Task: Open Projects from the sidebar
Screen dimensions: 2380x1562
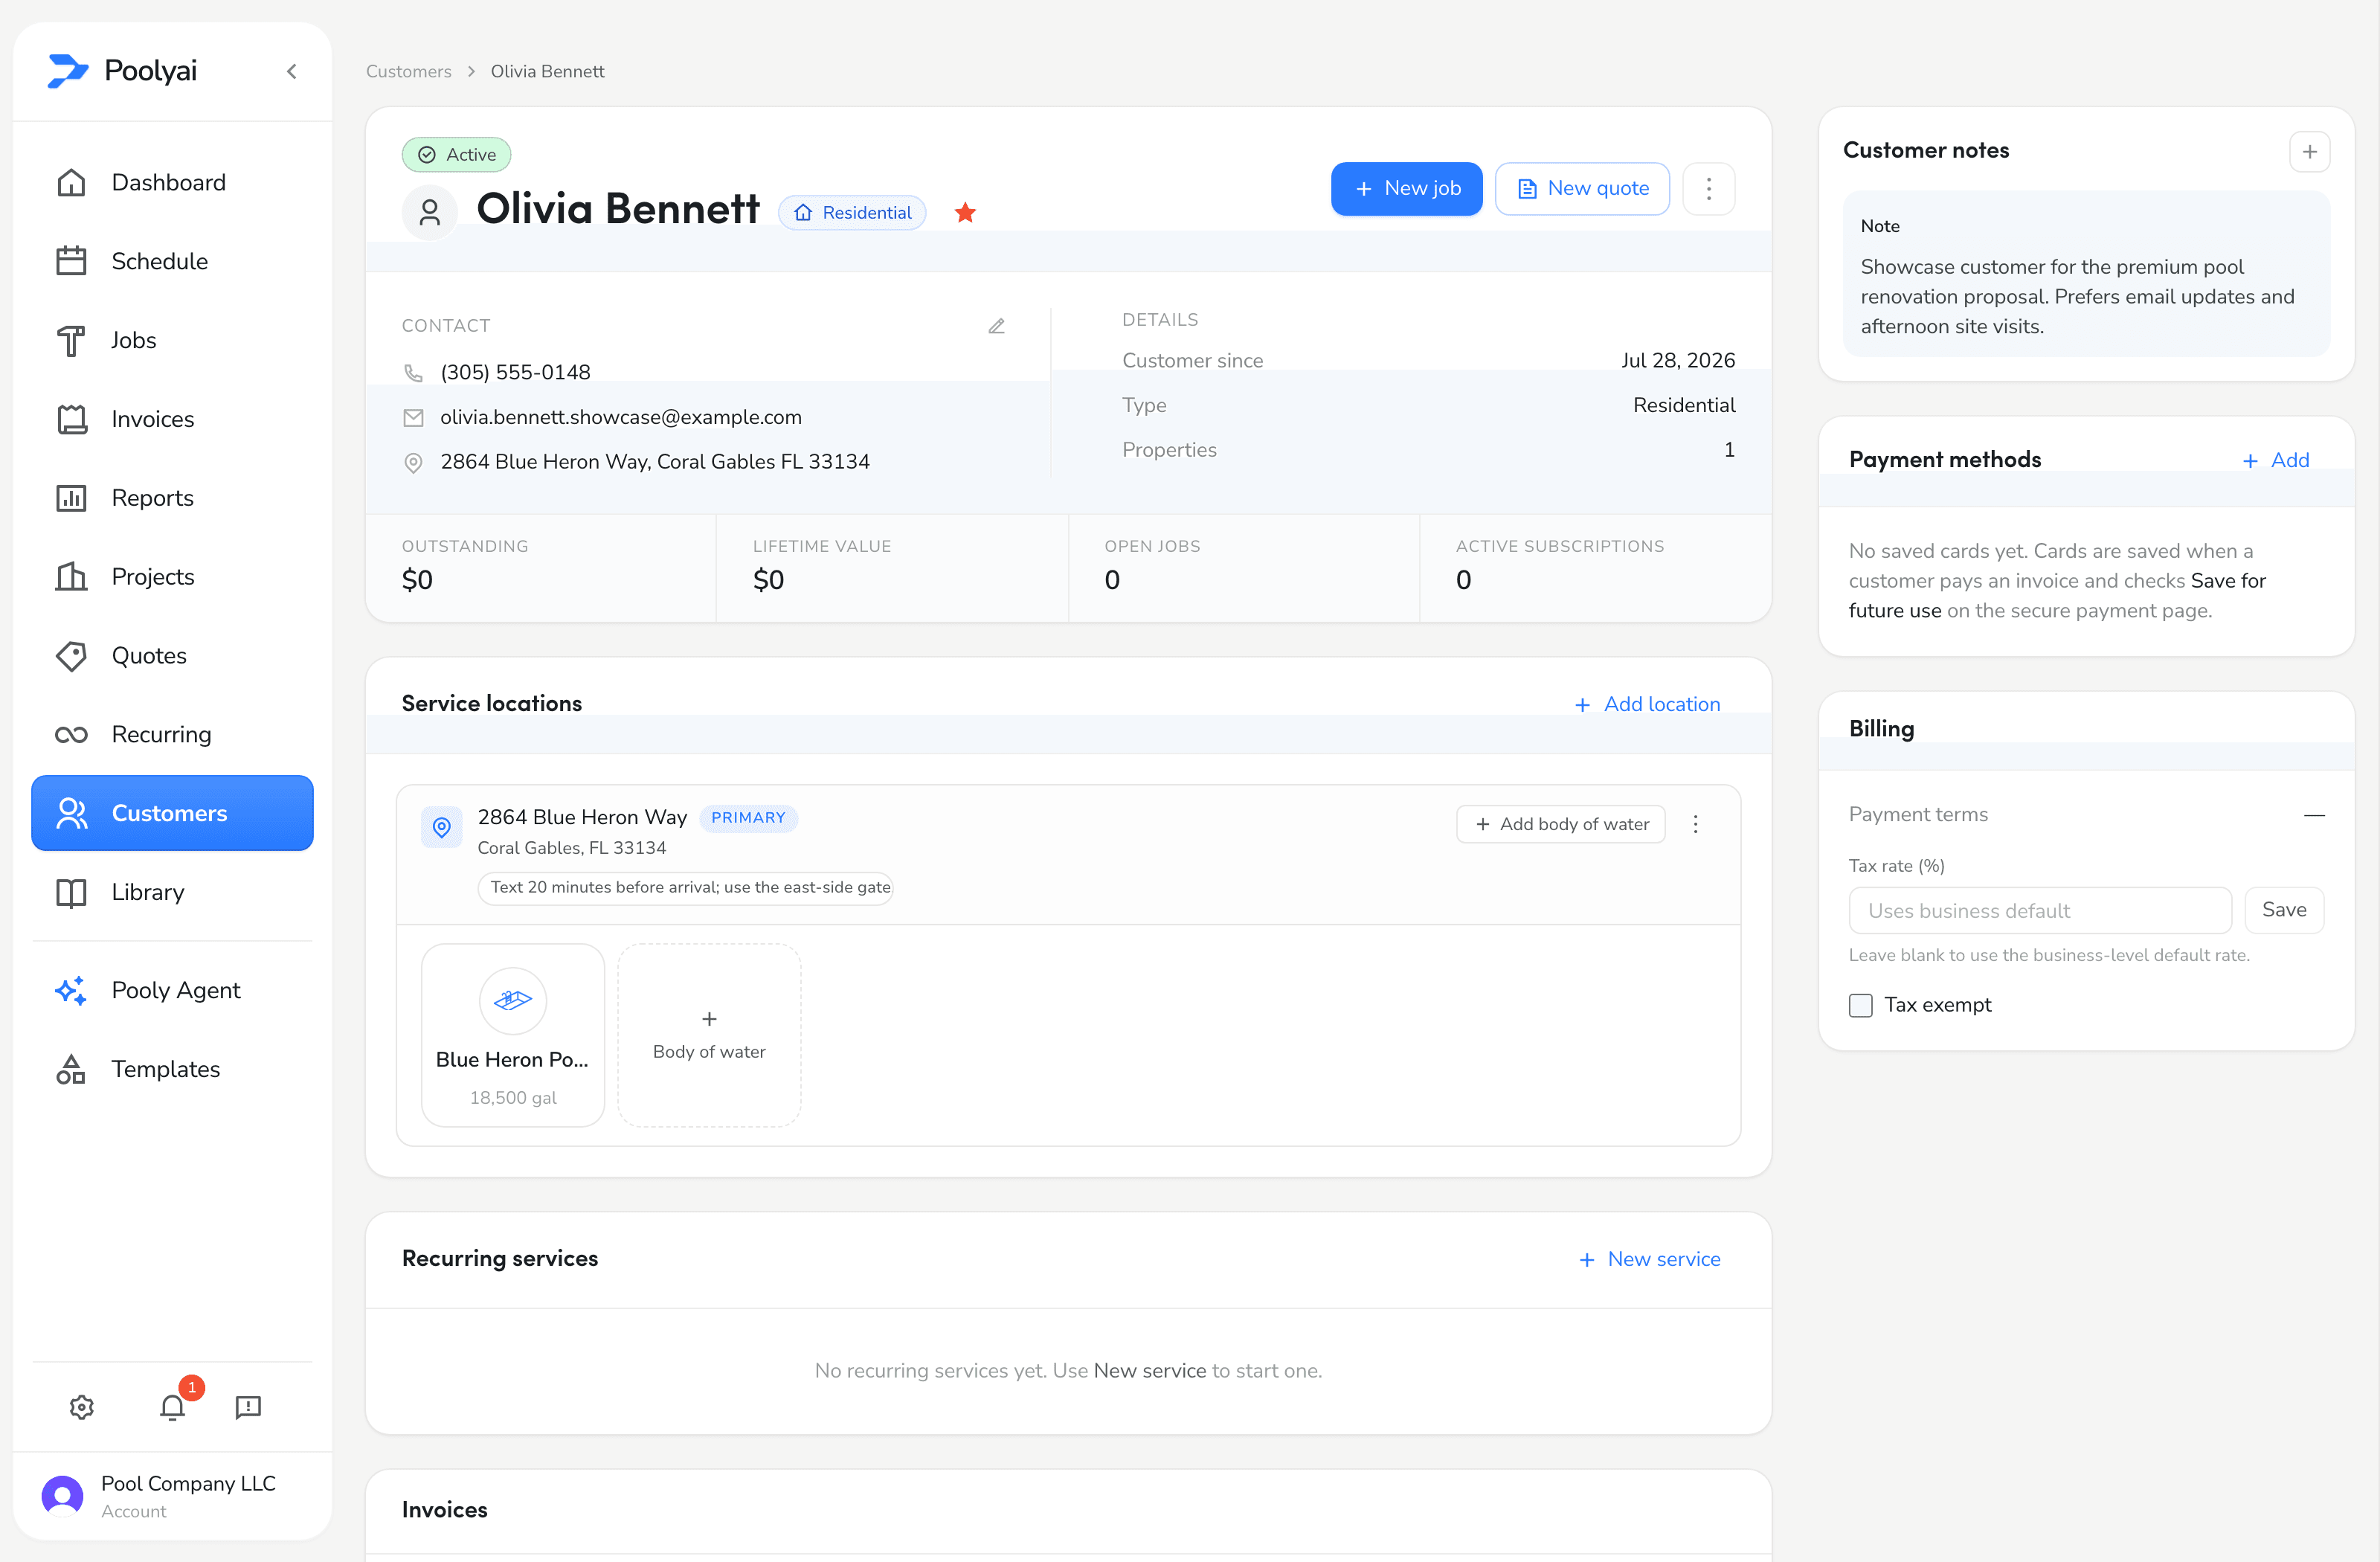Action: pyautogui.click(x=172, y=577)
